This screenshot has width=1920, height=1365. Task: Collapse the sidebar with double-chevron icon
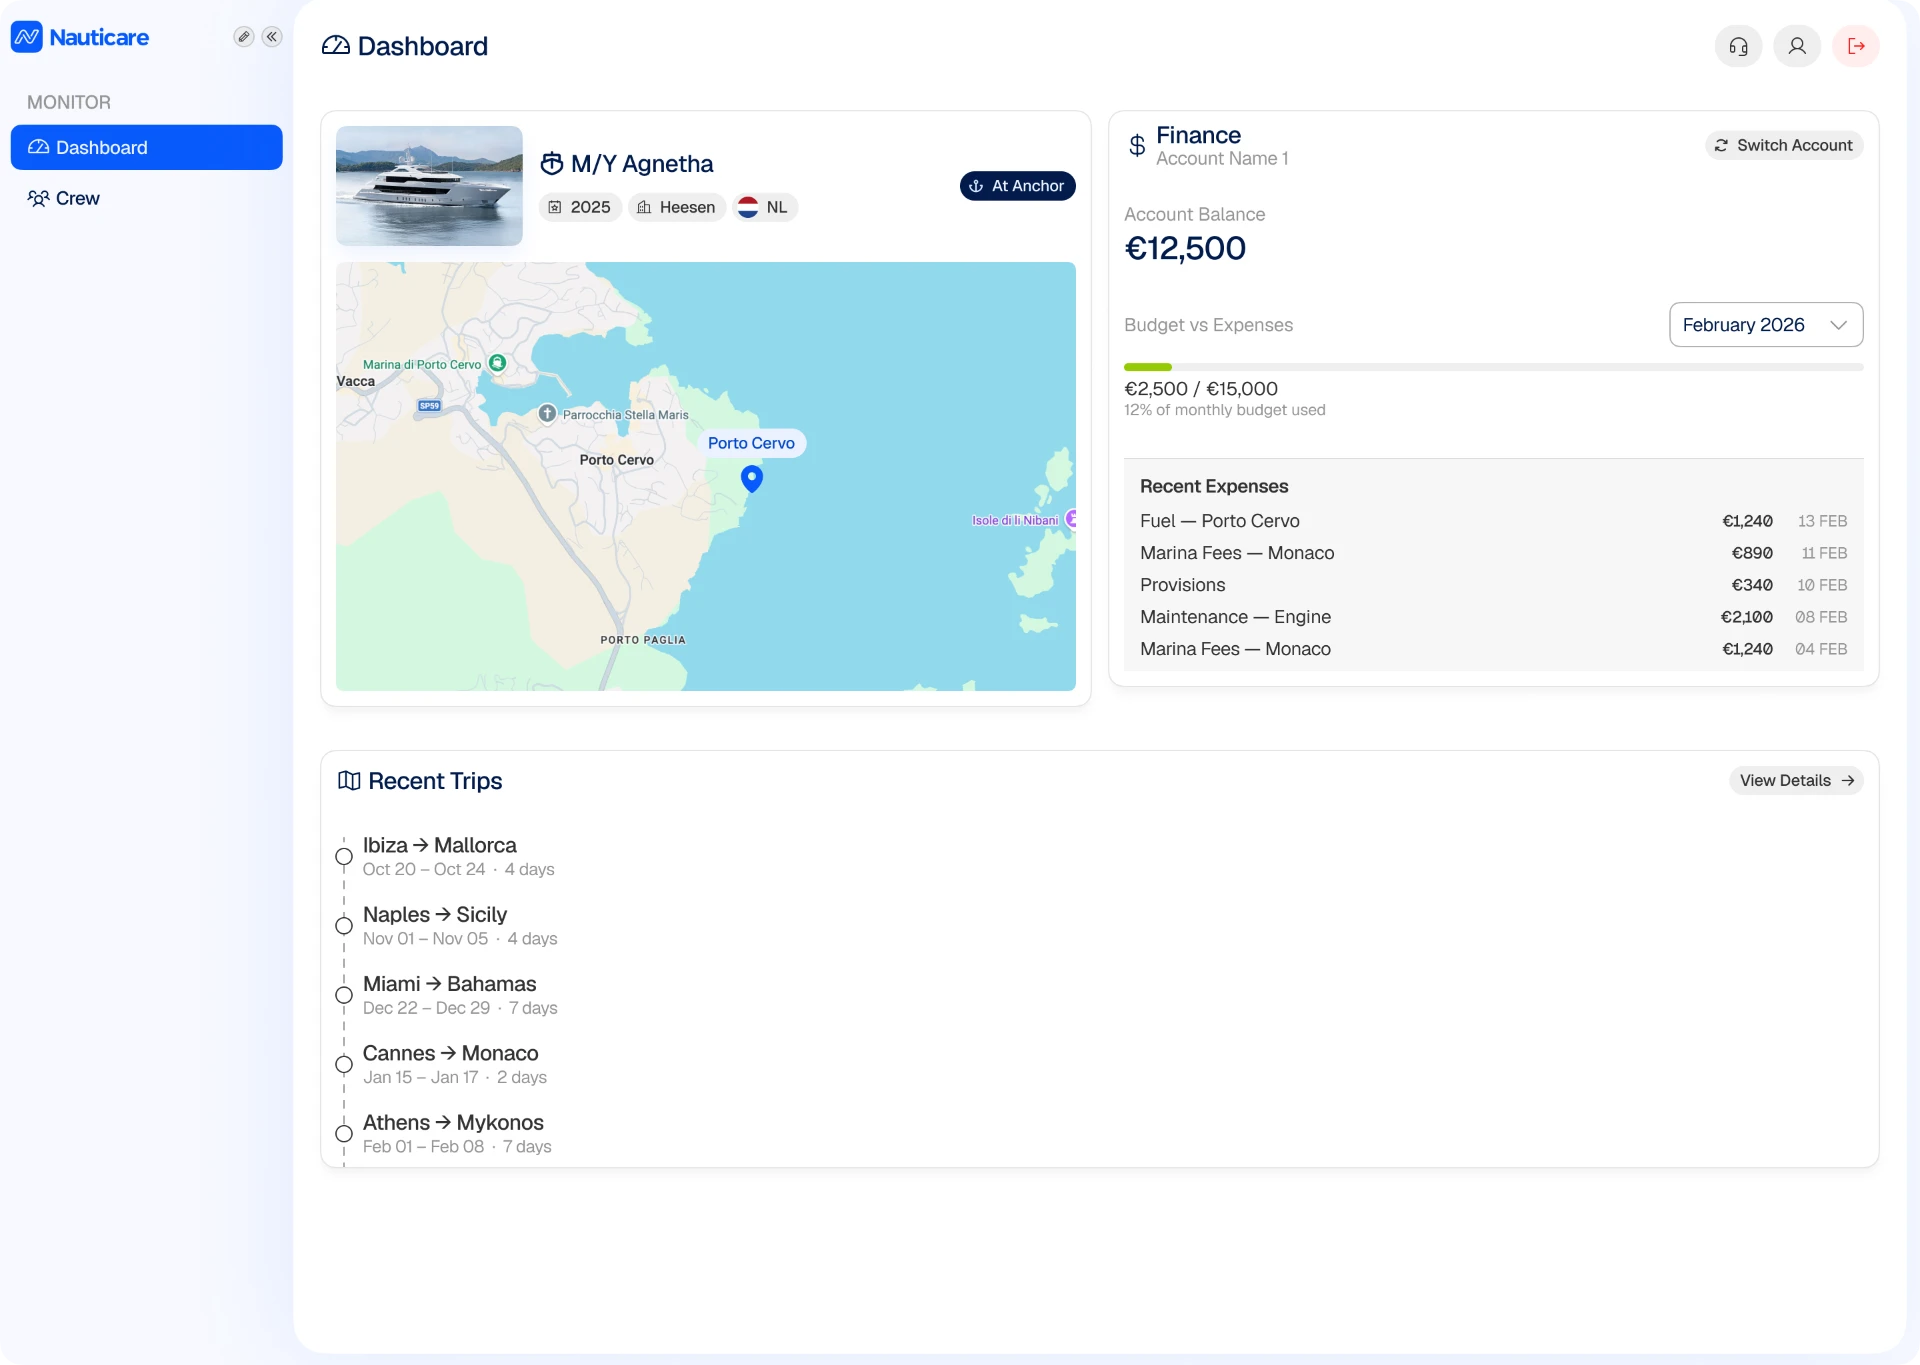(272, 37)
